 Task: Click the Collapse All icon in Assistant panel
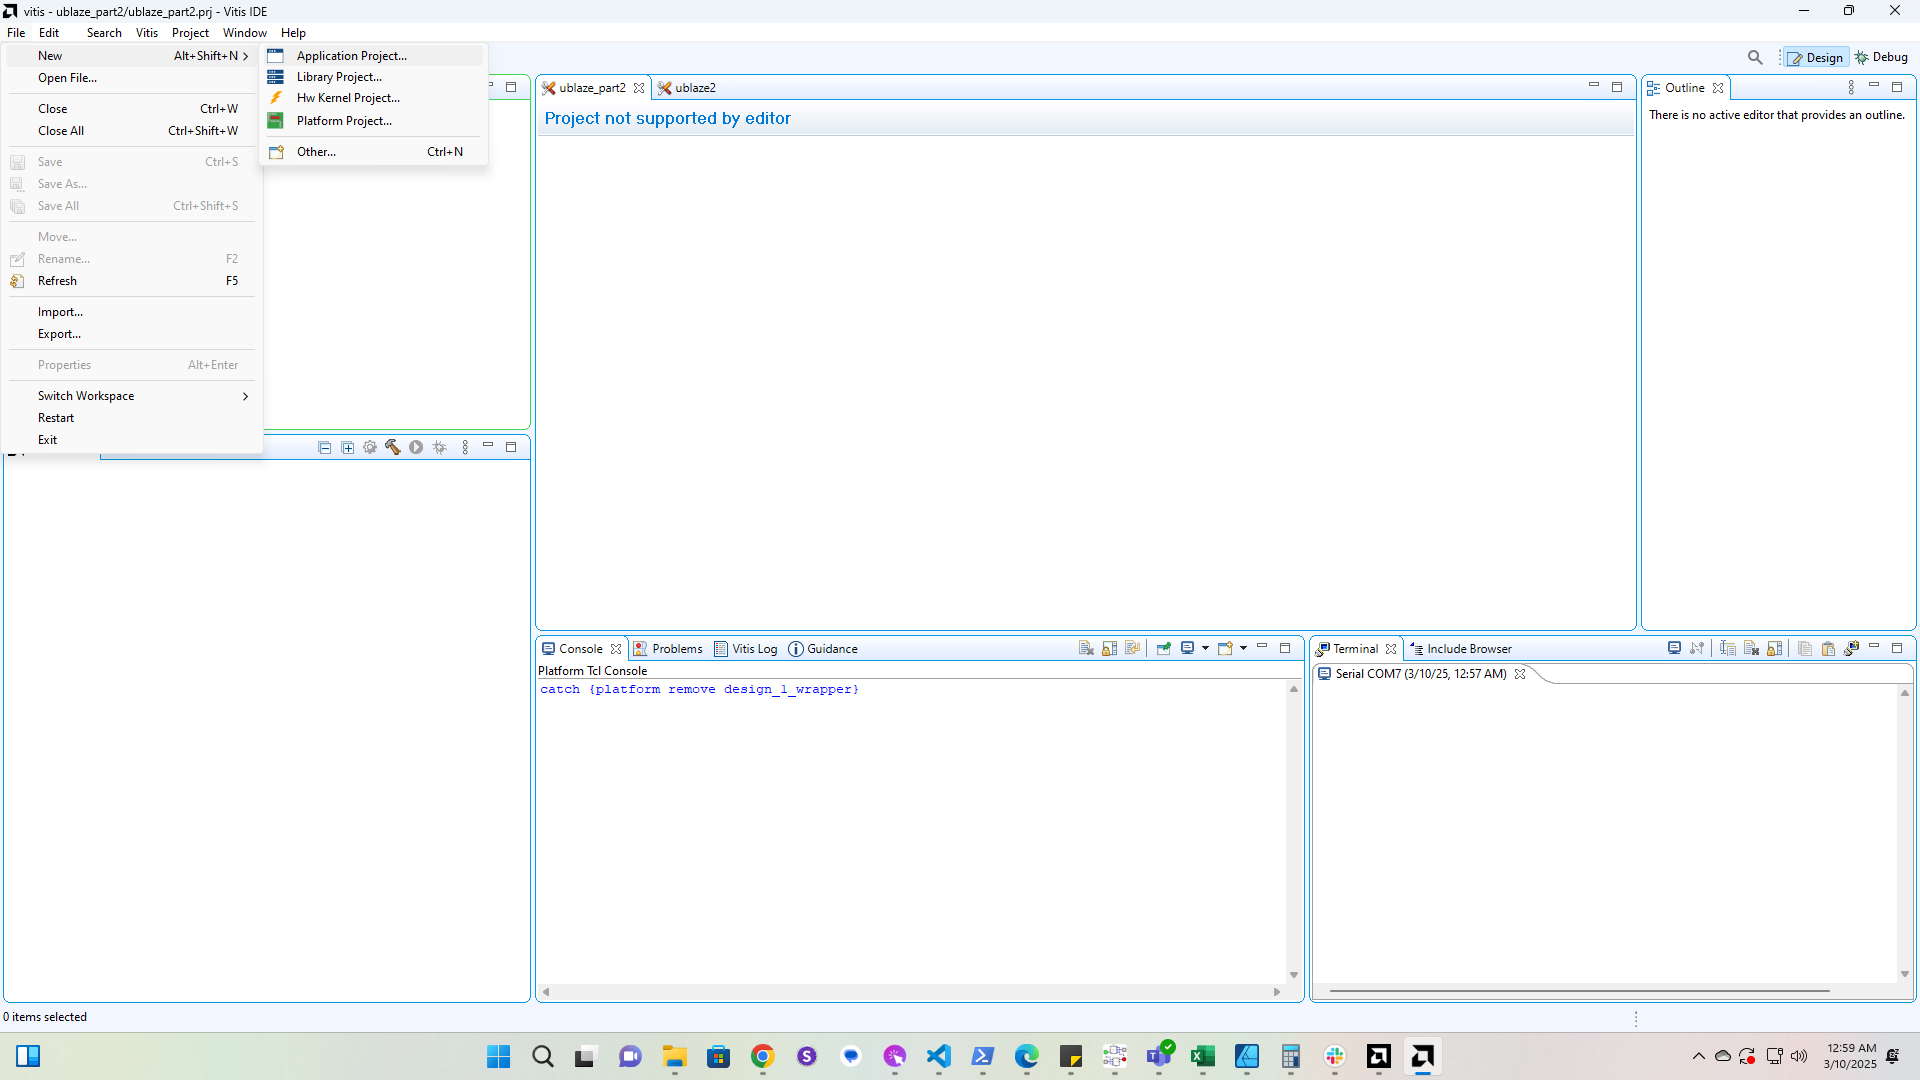[324, 448]
